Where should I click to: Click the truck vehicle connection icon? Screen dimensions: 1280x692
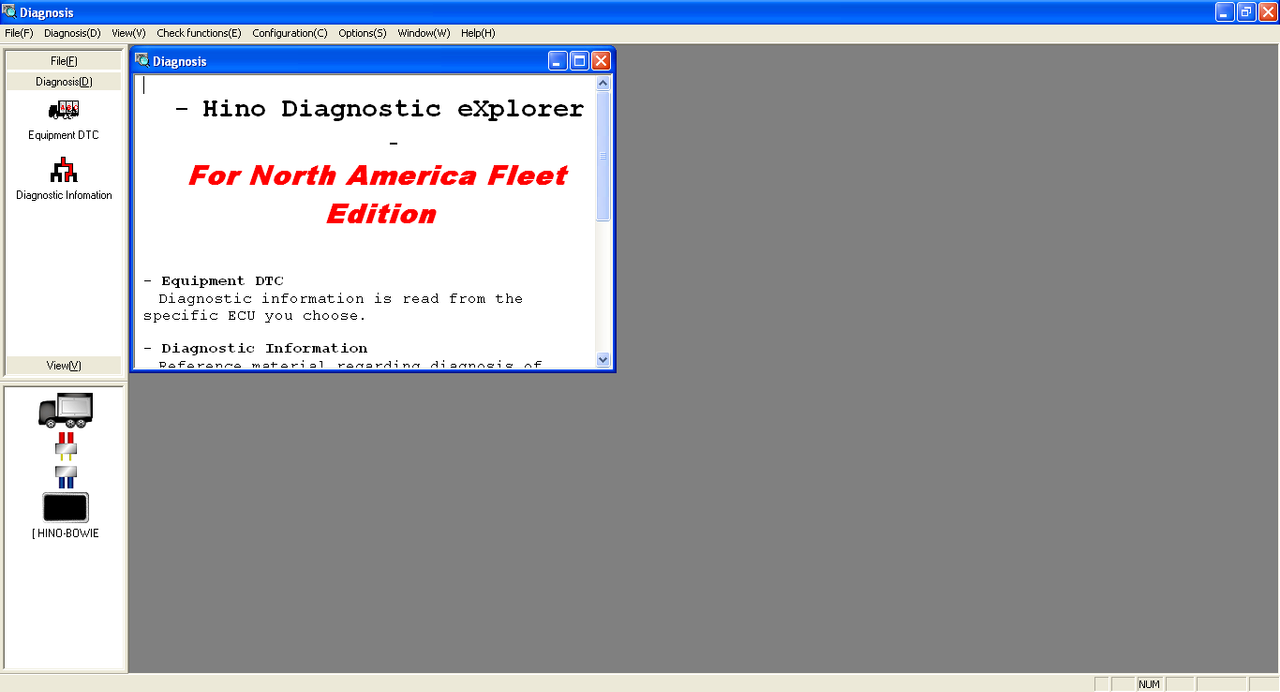point(66,410)
